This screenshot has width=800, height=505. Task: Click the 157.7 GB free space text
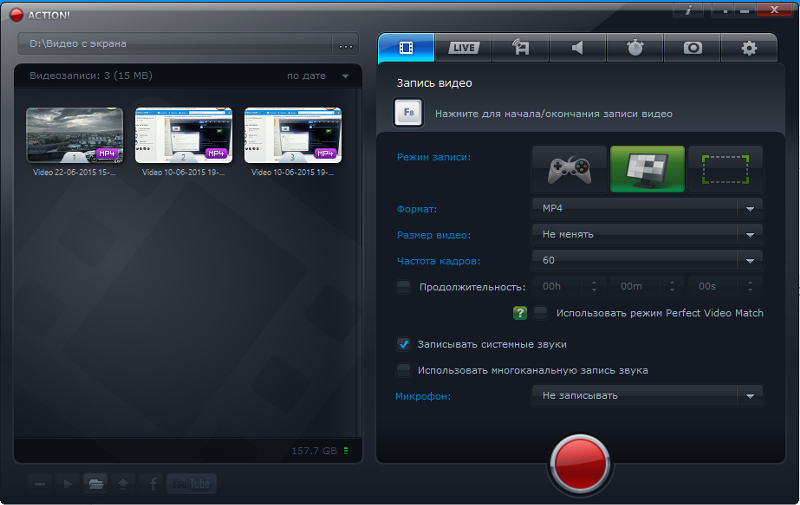click(314, 451)
